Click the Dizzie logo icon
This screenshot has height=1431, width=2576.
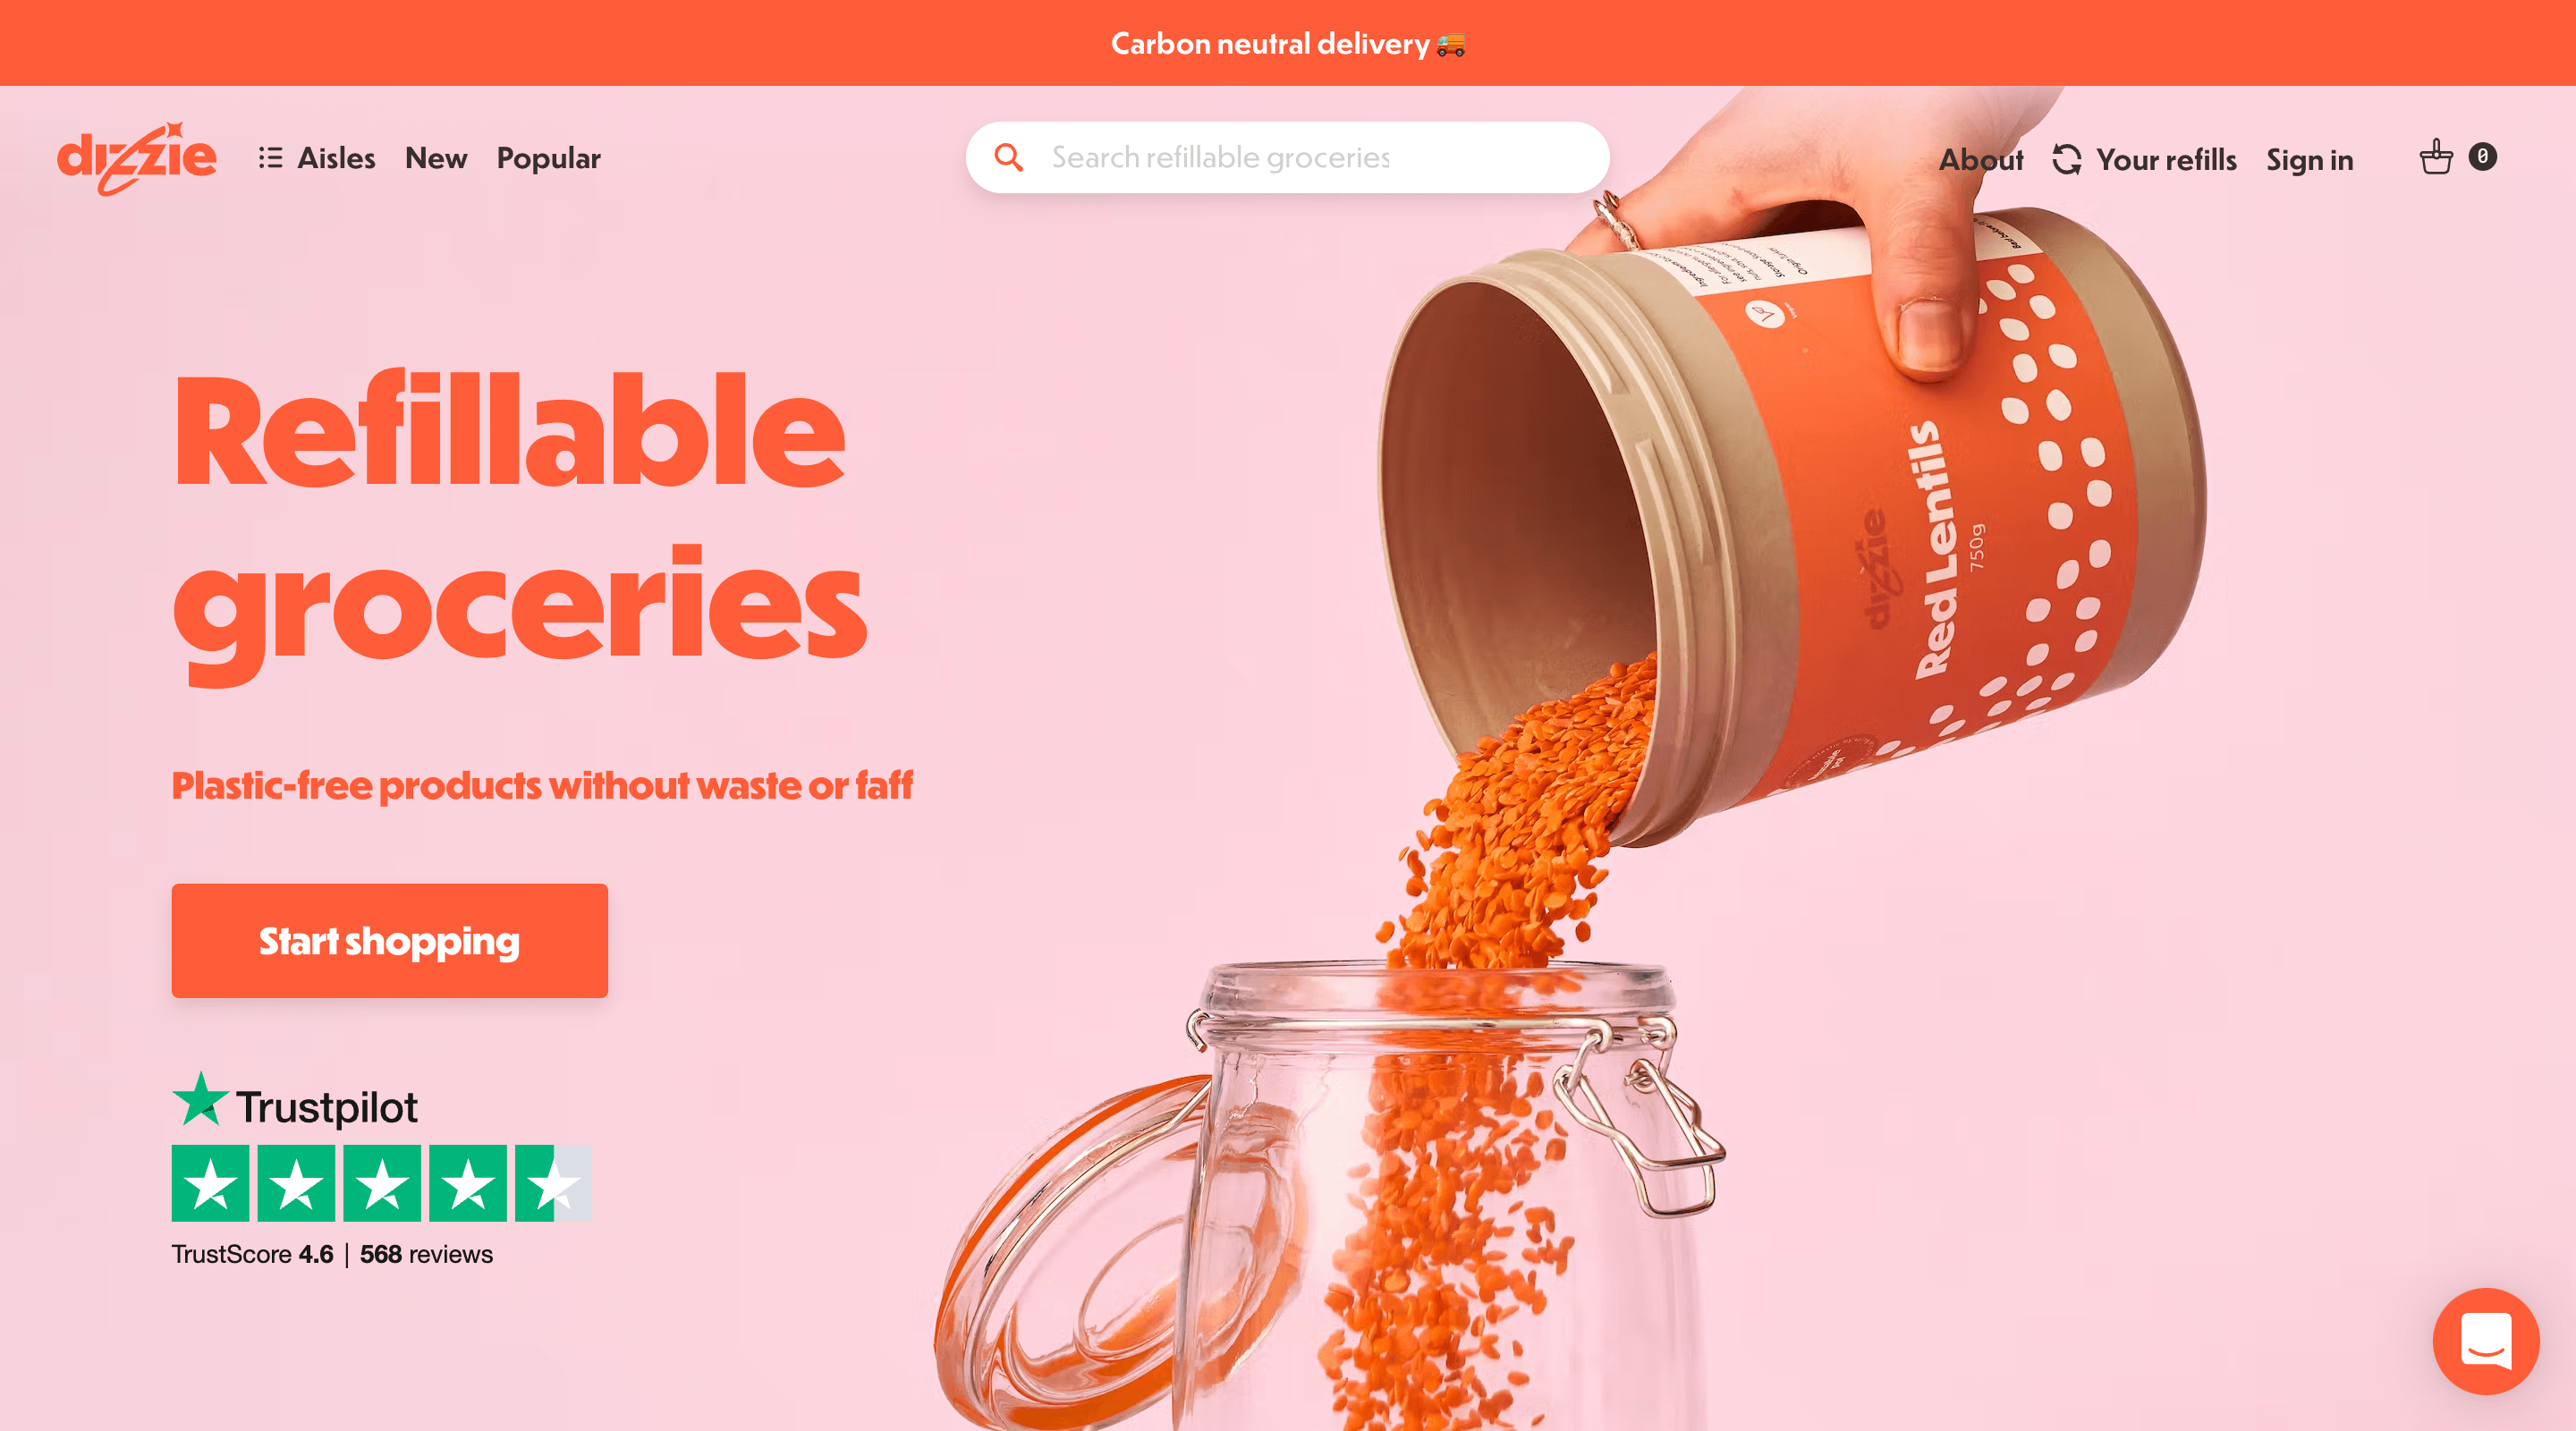pos(141,157)
